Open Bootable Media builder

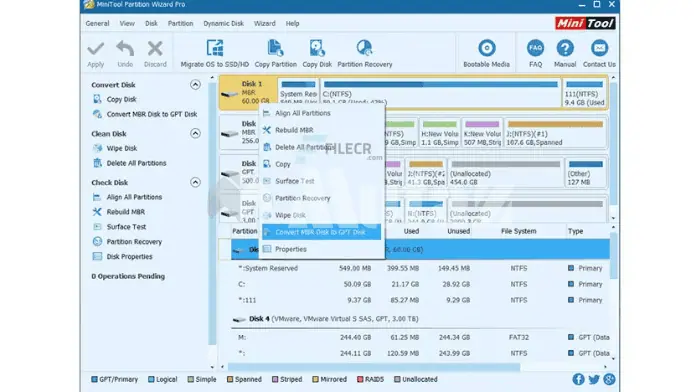486,53
